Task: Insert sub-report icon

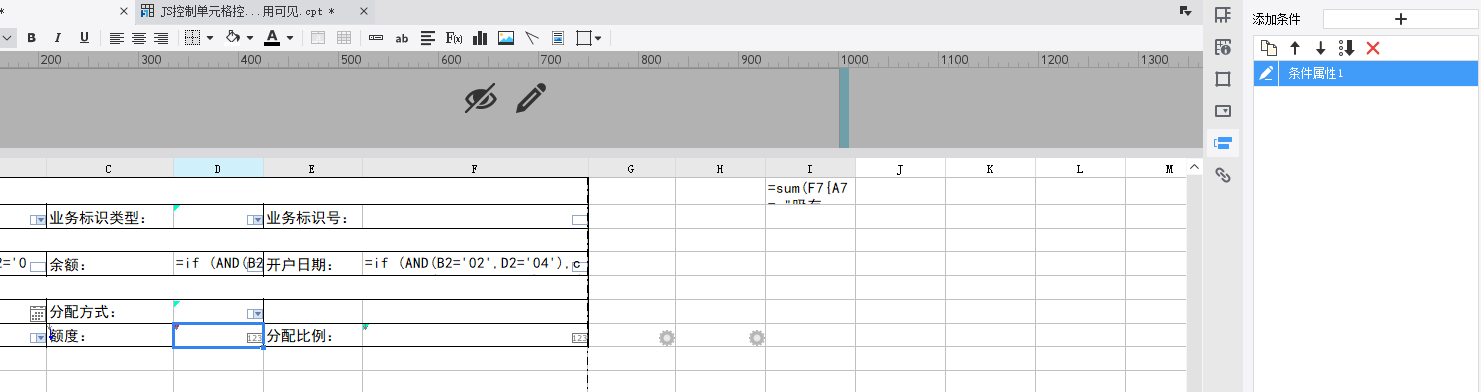Action: pyautogui.click(x=558, y=38)
